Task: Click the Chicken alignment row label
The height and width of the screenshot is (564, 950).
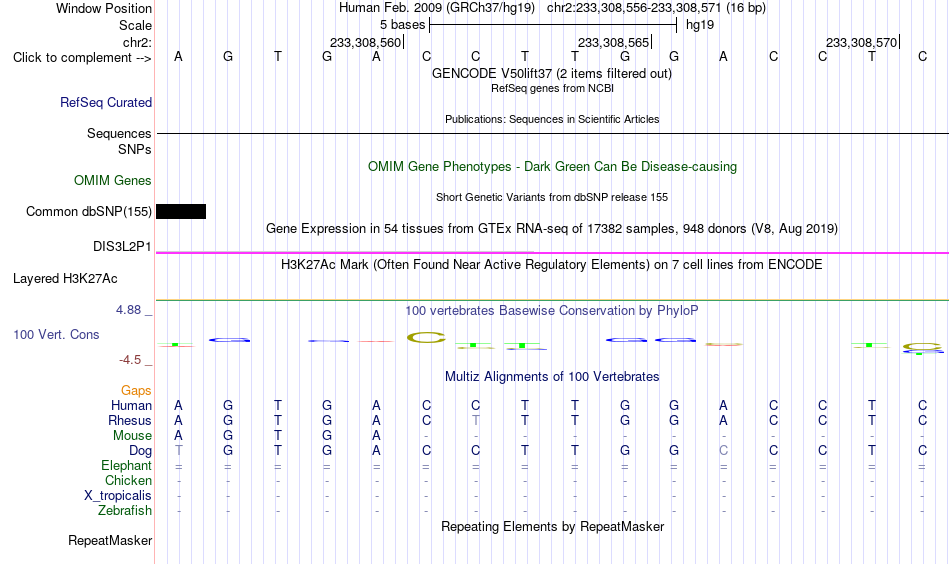Action: tap(128, 480)
